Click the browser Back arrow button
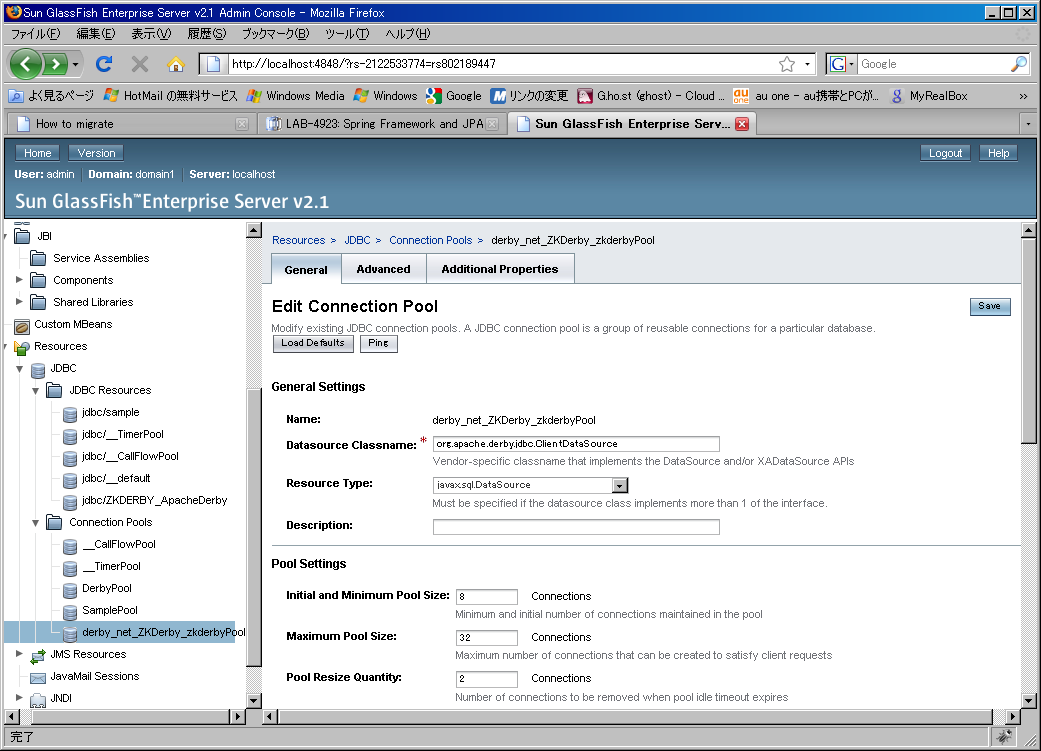The height and width of the screenshot is (751, 1041). (x=26, y=64)
